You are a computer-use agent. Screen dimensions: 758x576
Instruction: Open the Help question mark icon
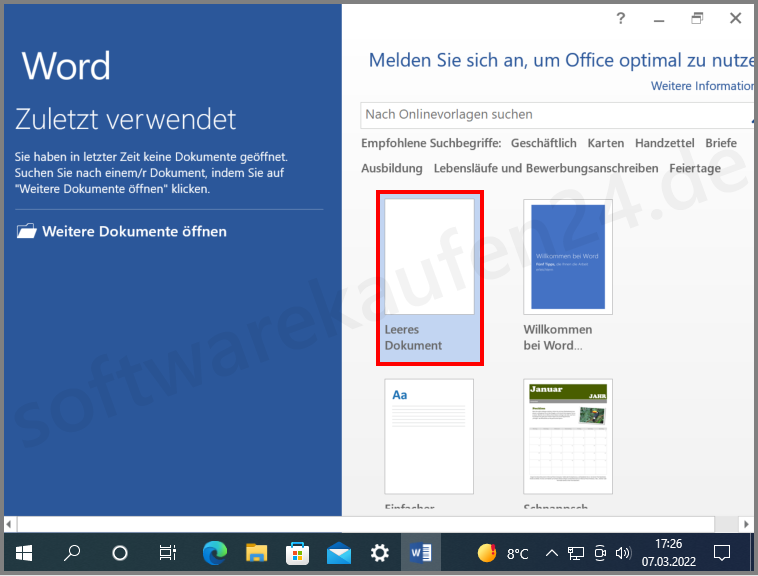click(621, 19)
